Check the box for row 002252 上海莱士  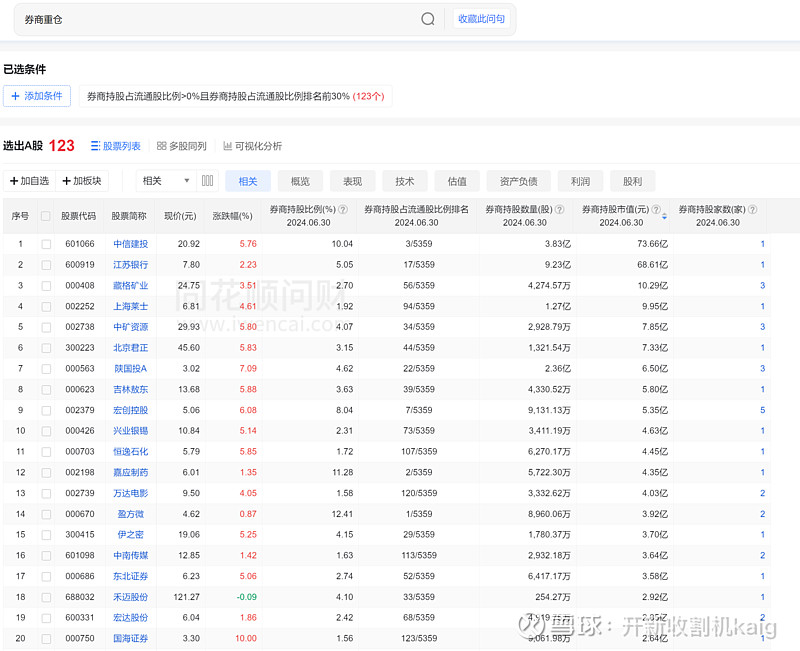coord(46,307)
